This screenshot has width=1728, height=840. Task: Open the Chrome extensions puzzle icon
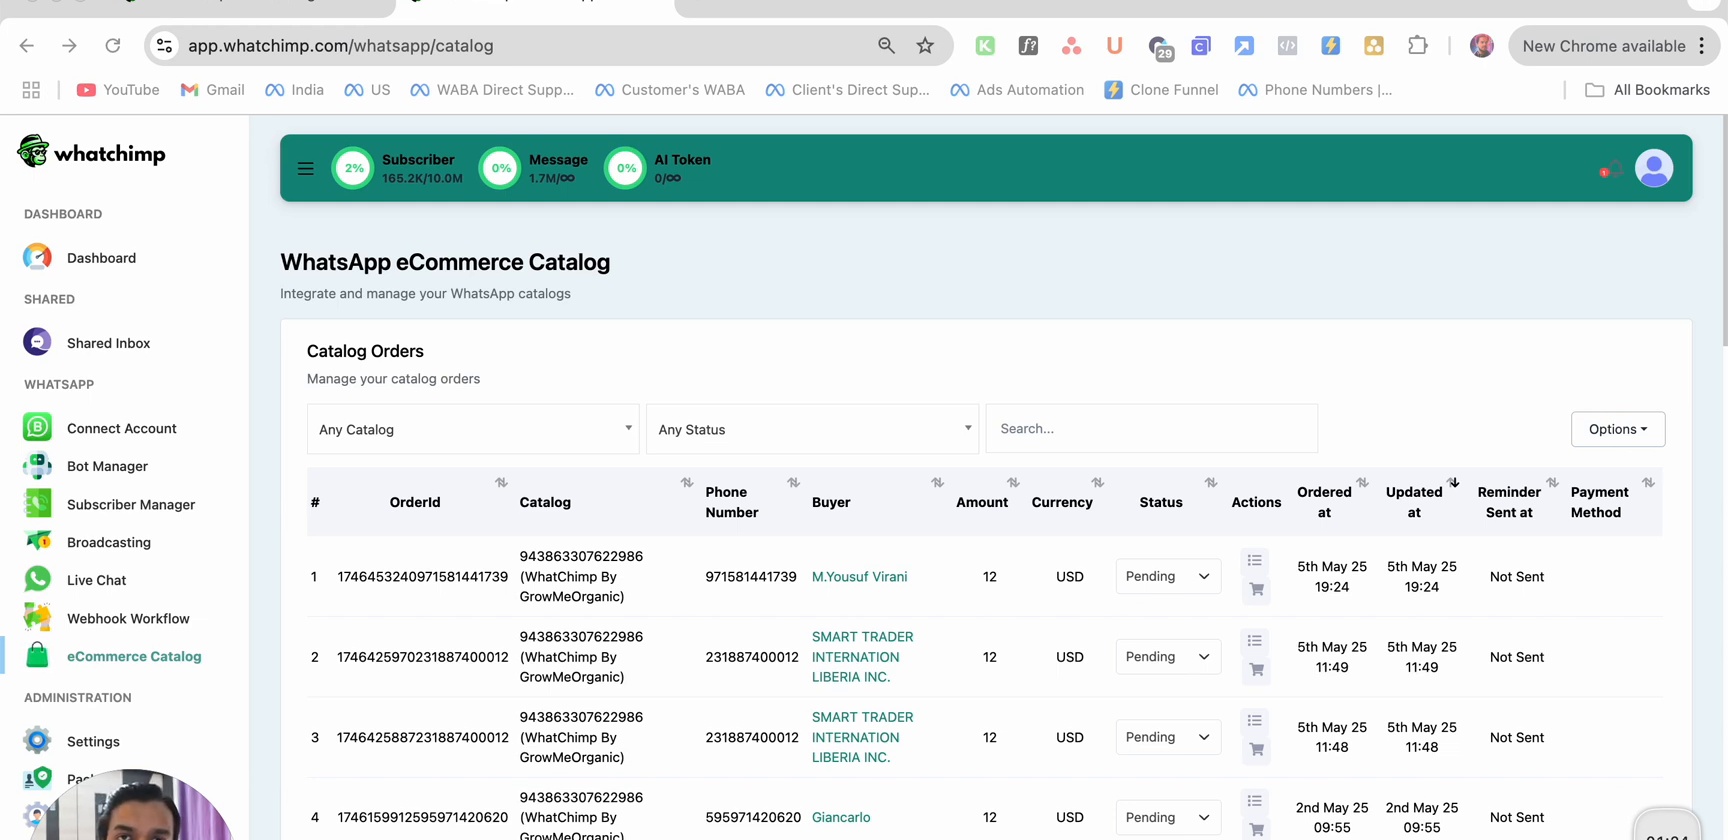tap(1417, 46)
